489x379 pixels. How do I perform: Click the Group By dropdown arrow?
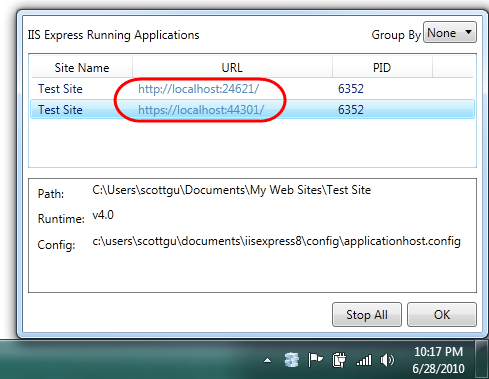click(x=468, y=32)
